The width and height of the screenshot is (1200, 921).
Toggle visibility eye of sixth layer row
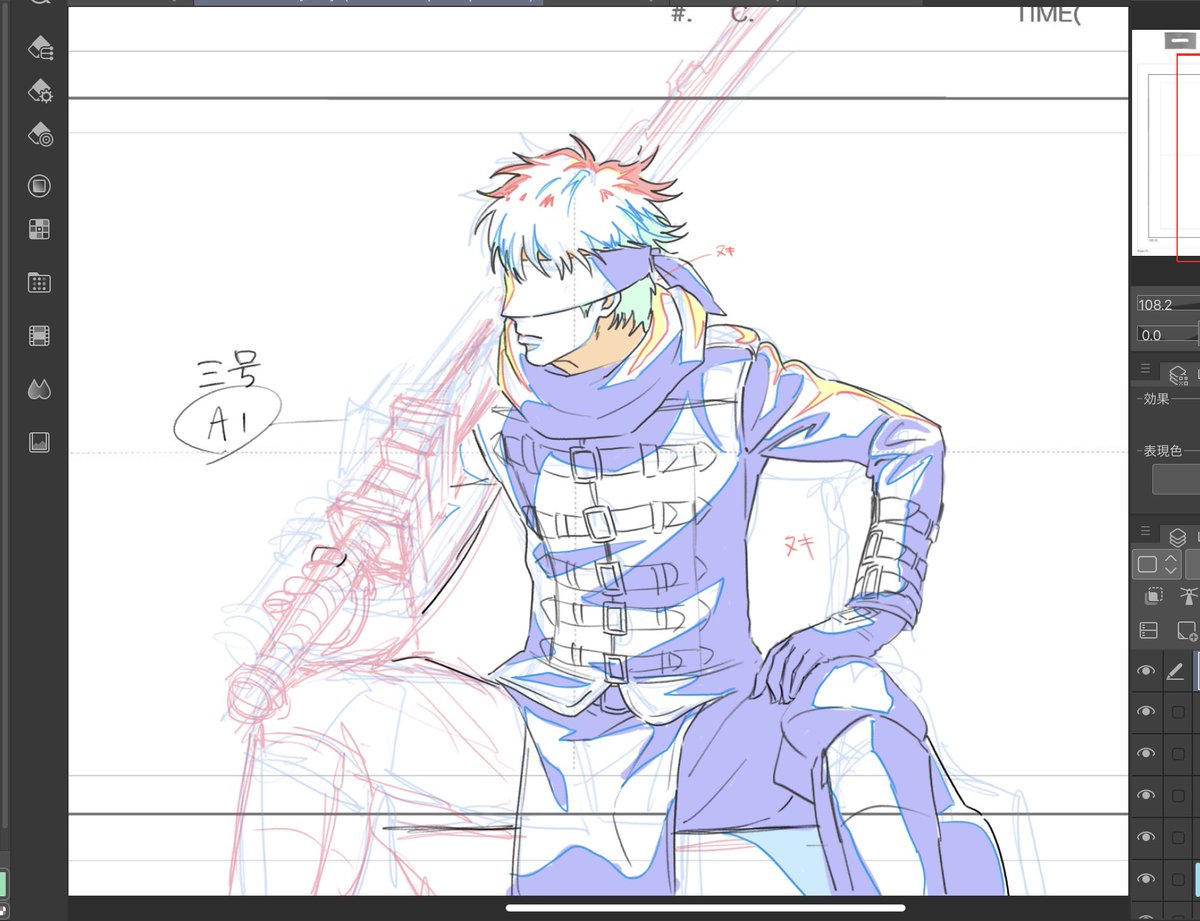coord(1146,878)
